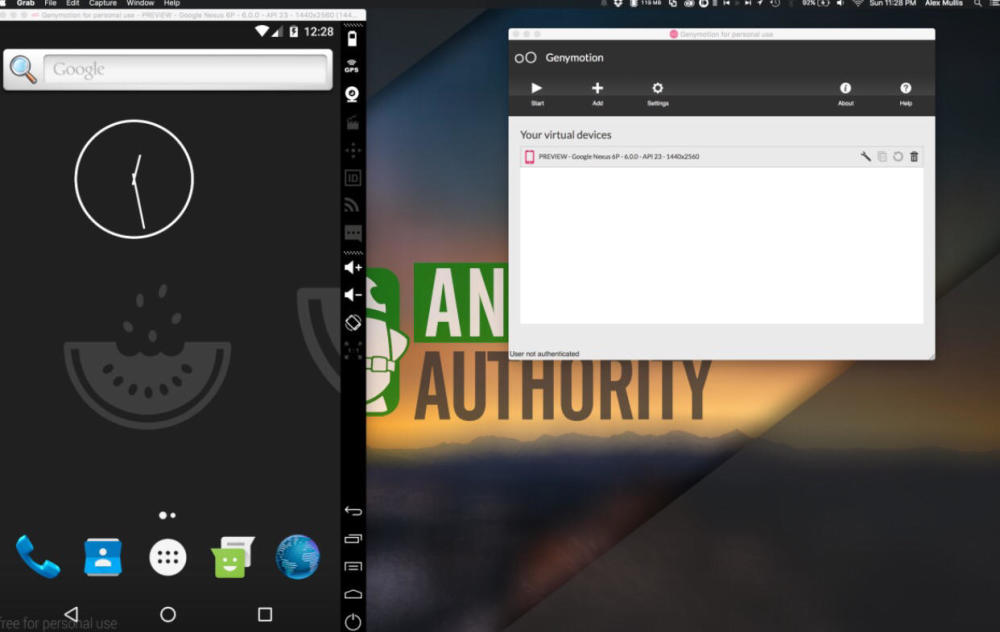1000x632 pixels.
Task: Click emulator sidebar Menu button
Action: pyautogui.click(x=353, y=566)
